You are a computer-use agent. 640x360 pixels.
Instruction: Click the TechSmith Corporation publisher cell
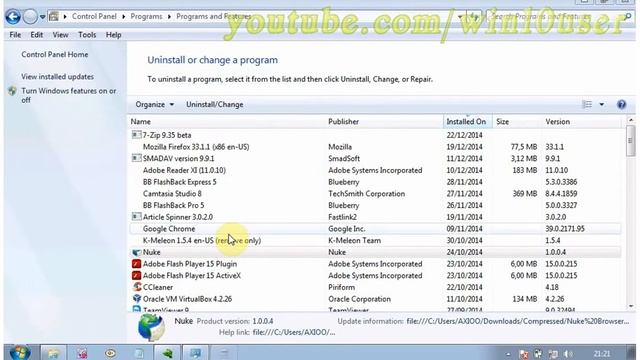tap(367, 194)
